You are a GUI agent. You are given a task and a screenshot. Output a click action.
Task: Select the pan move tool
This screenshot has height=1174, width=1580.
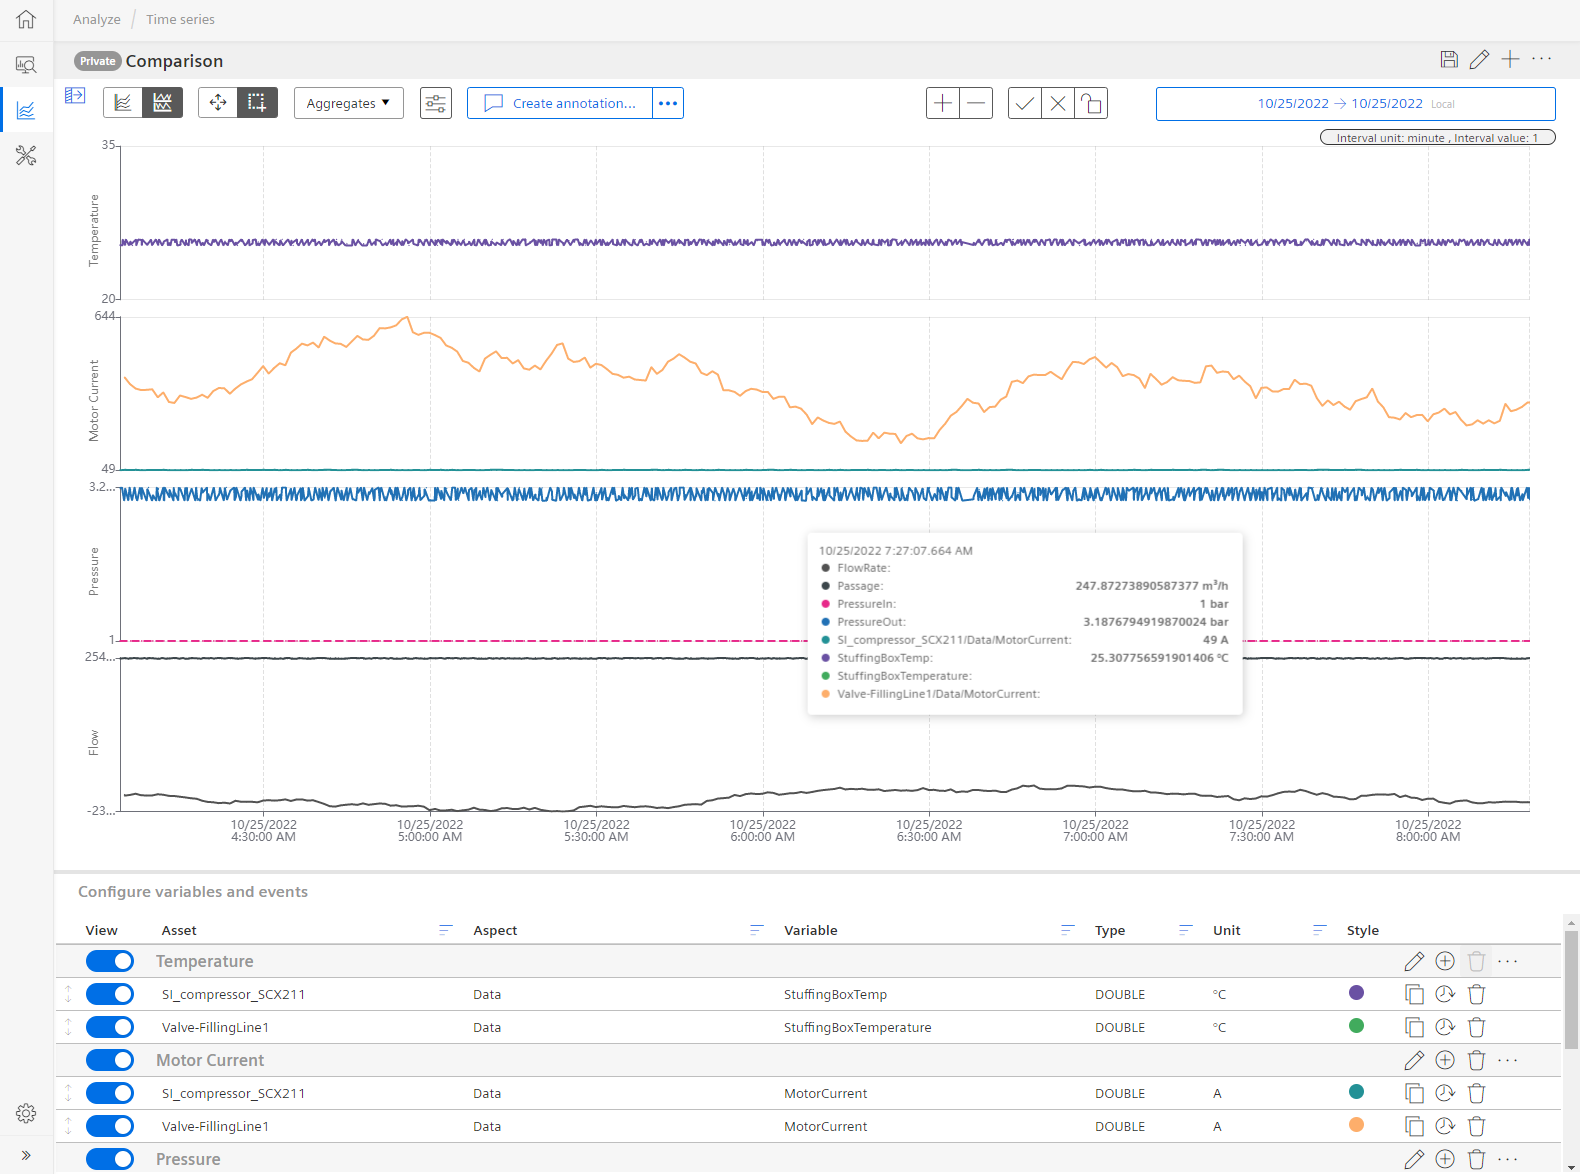[218, 103]
